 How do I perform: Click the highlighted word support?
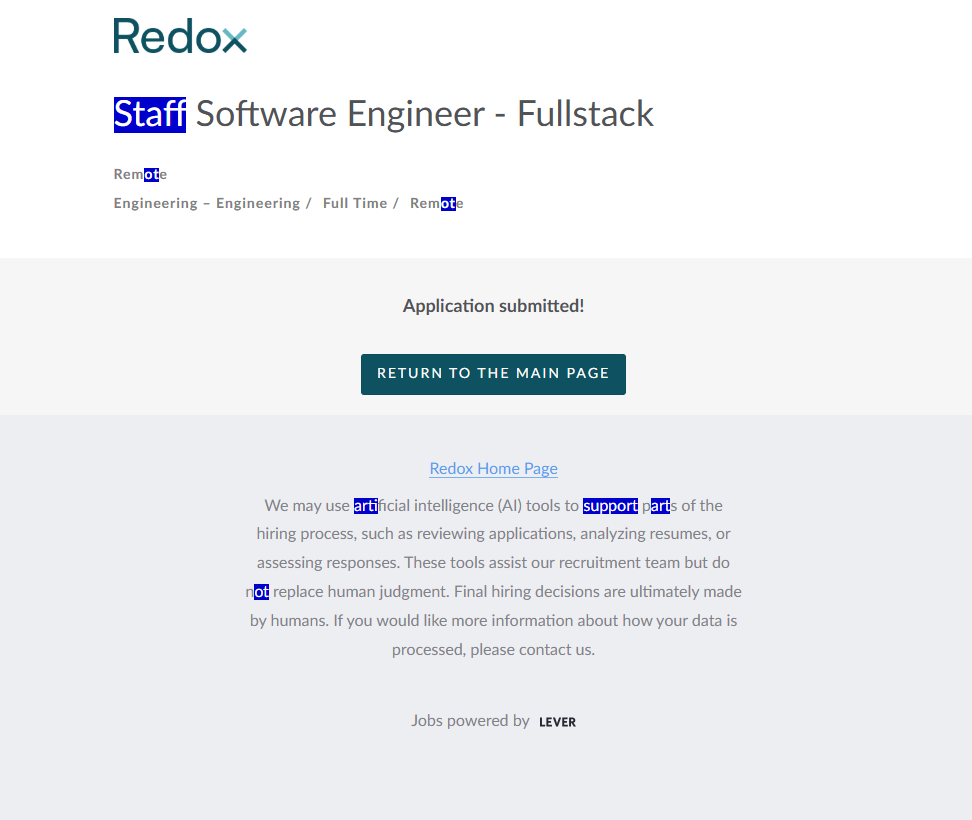pos(610,505)
